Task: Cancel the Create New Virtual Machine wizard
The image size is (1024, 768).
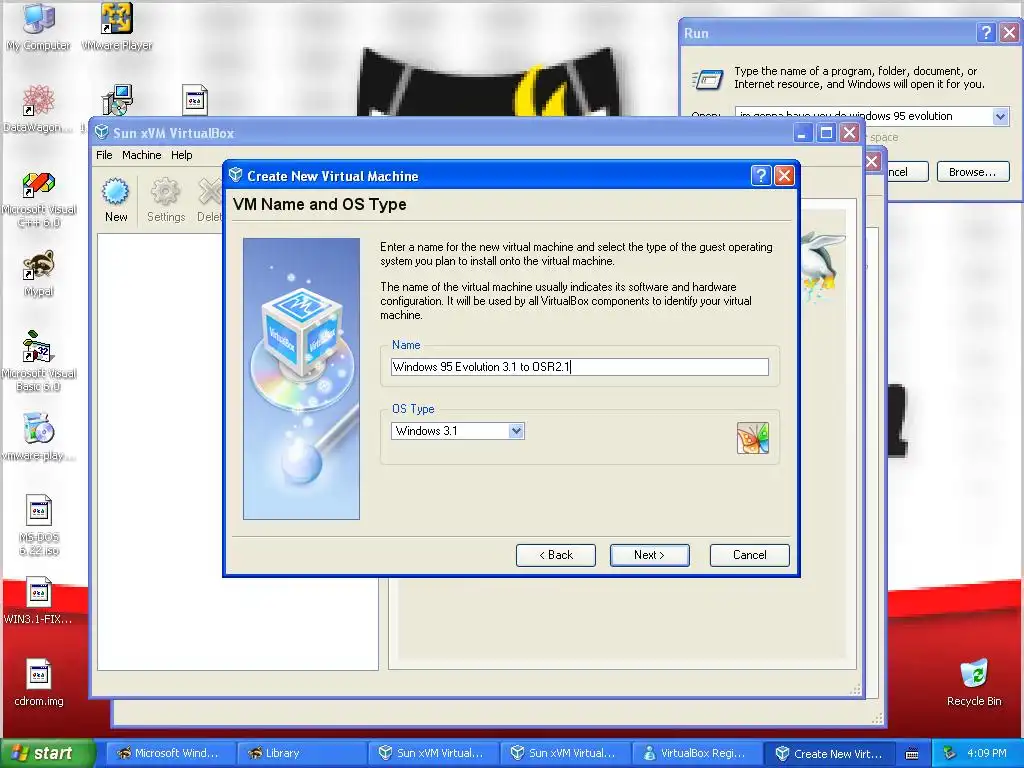Action: point(749,555)
